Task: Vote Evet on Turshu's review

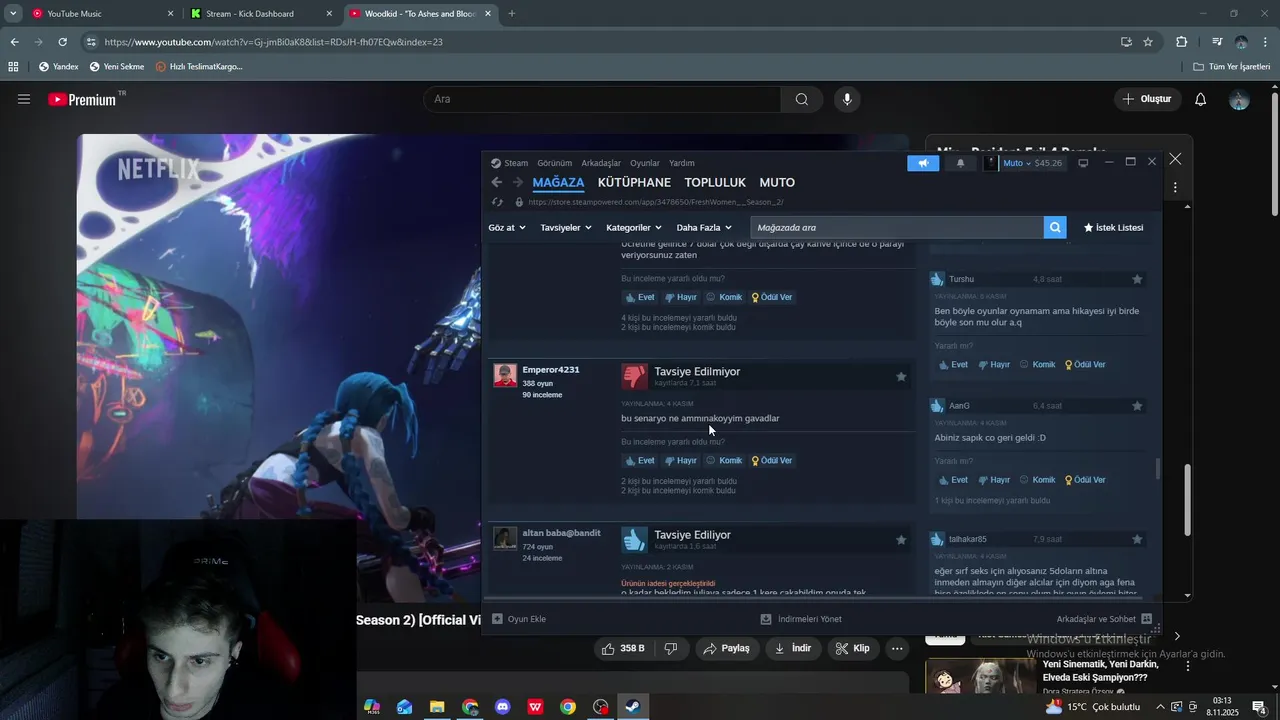Action: coord(953,365)
